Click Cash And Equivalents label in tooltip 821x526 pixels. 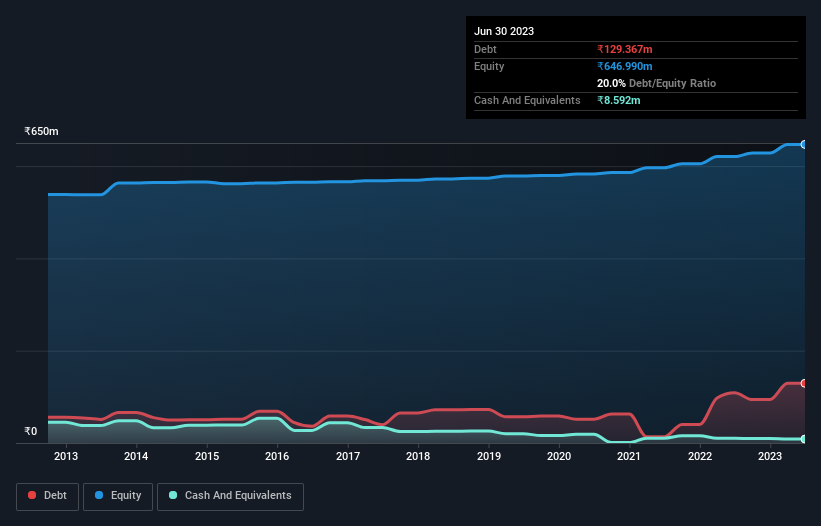tap(527, 100)
